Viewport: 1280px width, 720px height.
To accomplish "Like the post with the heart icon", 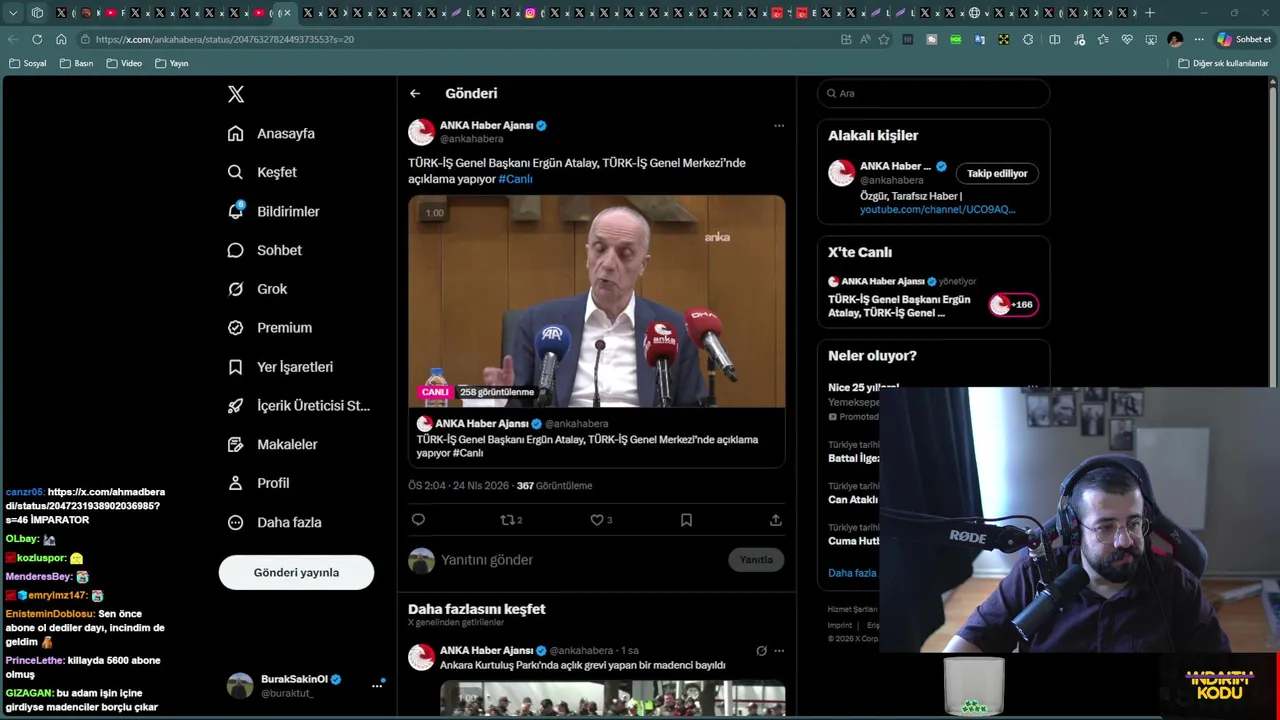I will (600, 520).
